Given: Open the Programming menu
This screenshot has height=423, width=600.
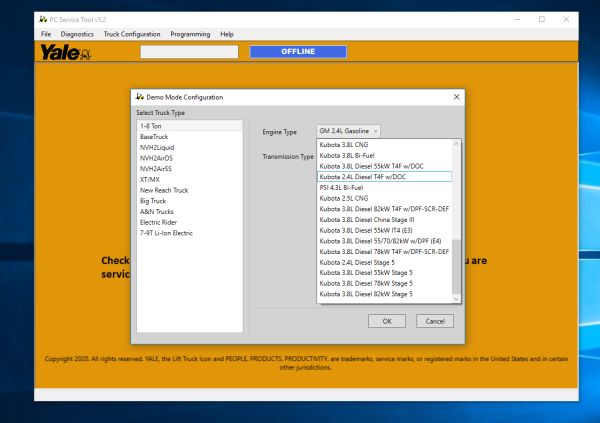Looking at the screenshot, I should coord(190,34).
